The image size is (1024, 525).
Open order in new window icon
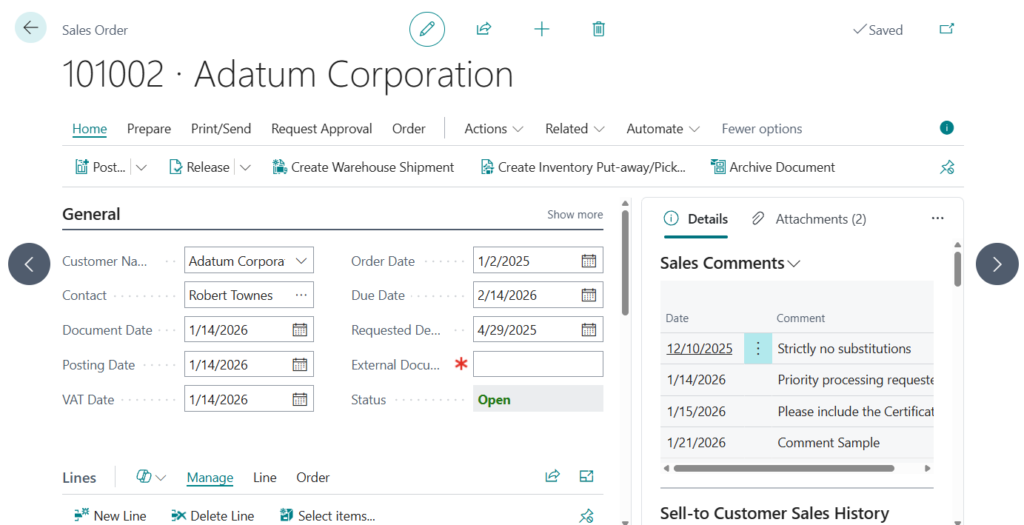(x=946, y=29)
